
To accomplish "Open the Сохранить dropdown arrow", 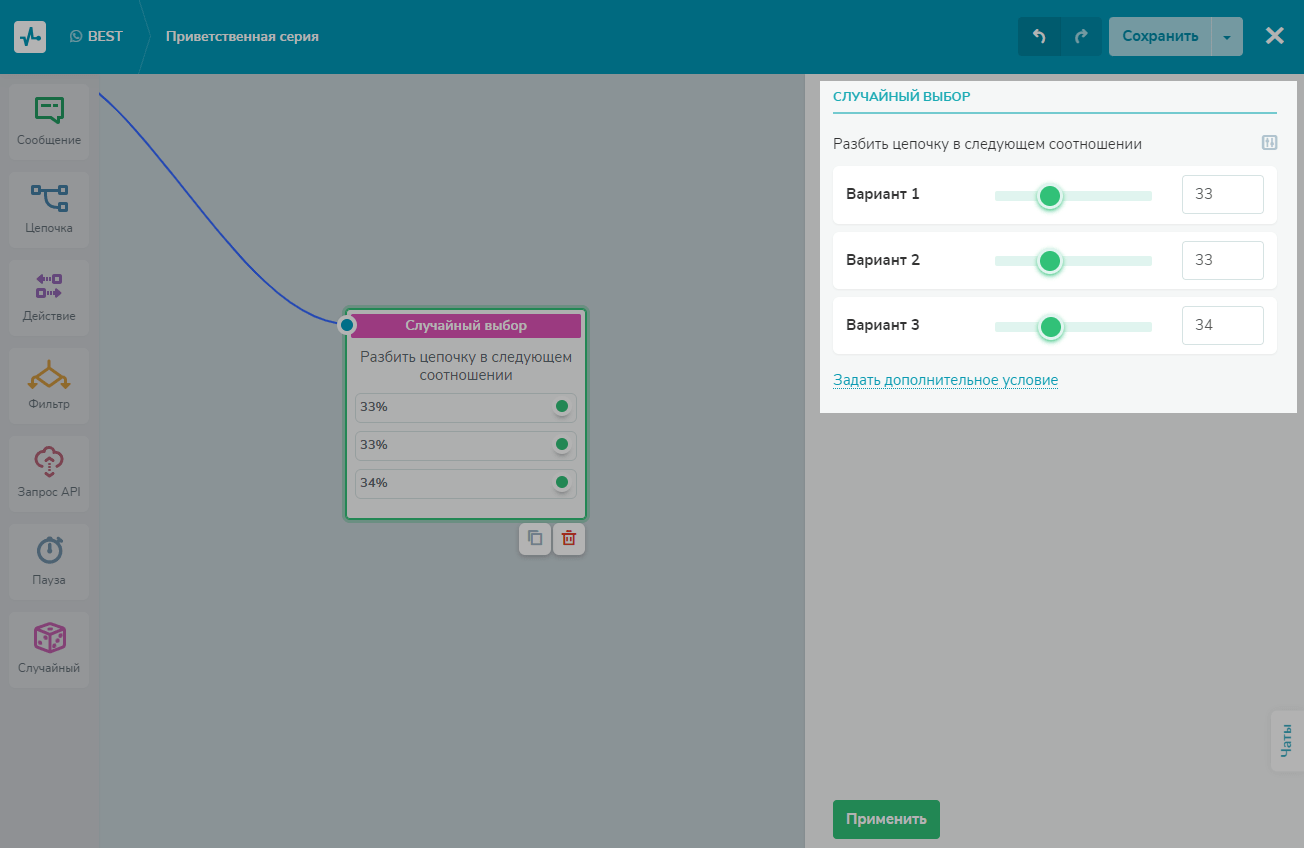I will click(x=1227, y=36).
